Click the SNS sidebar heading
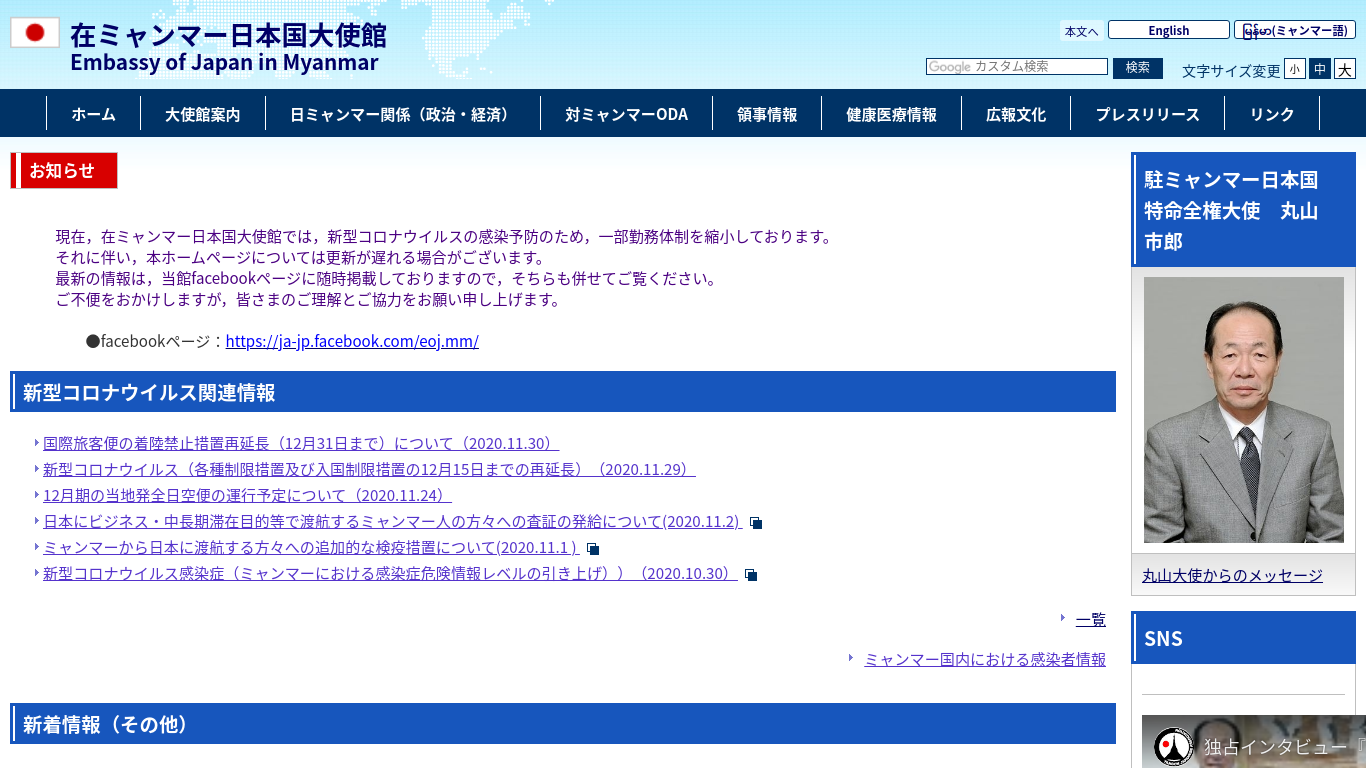 [x=1244, y=638]
